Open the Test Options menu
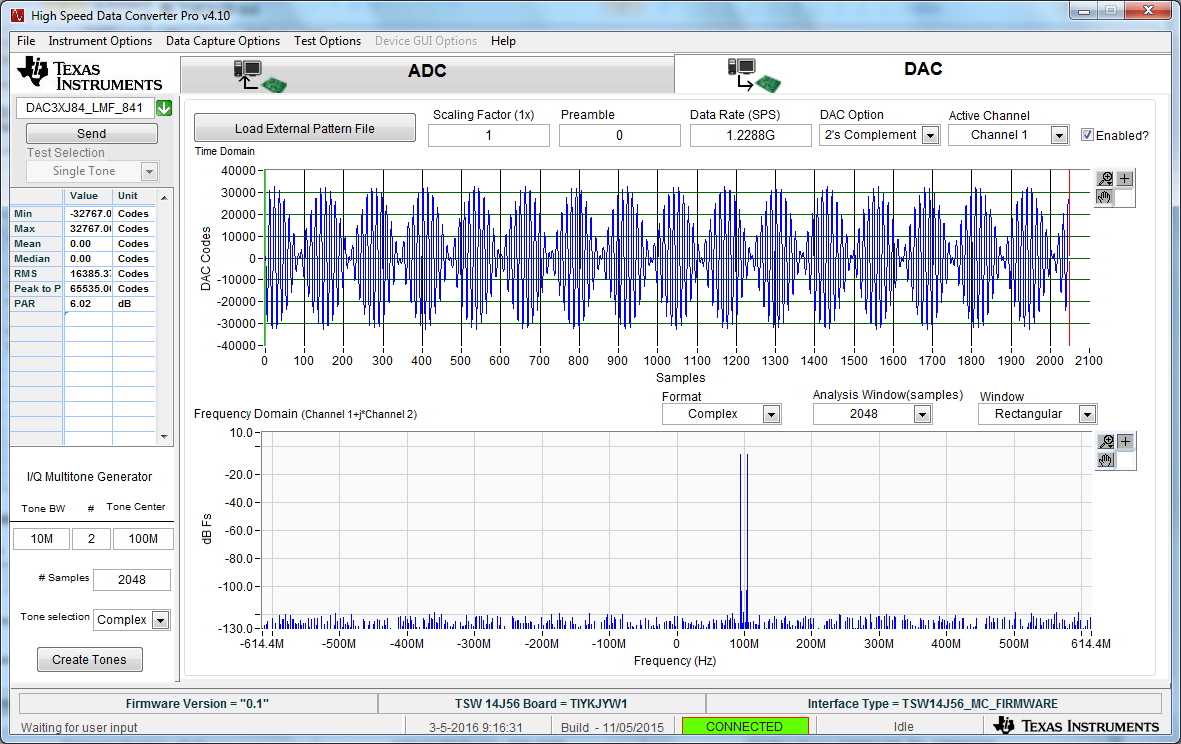1181x744 pixels. pyautogui.click(x=328, y=41)
